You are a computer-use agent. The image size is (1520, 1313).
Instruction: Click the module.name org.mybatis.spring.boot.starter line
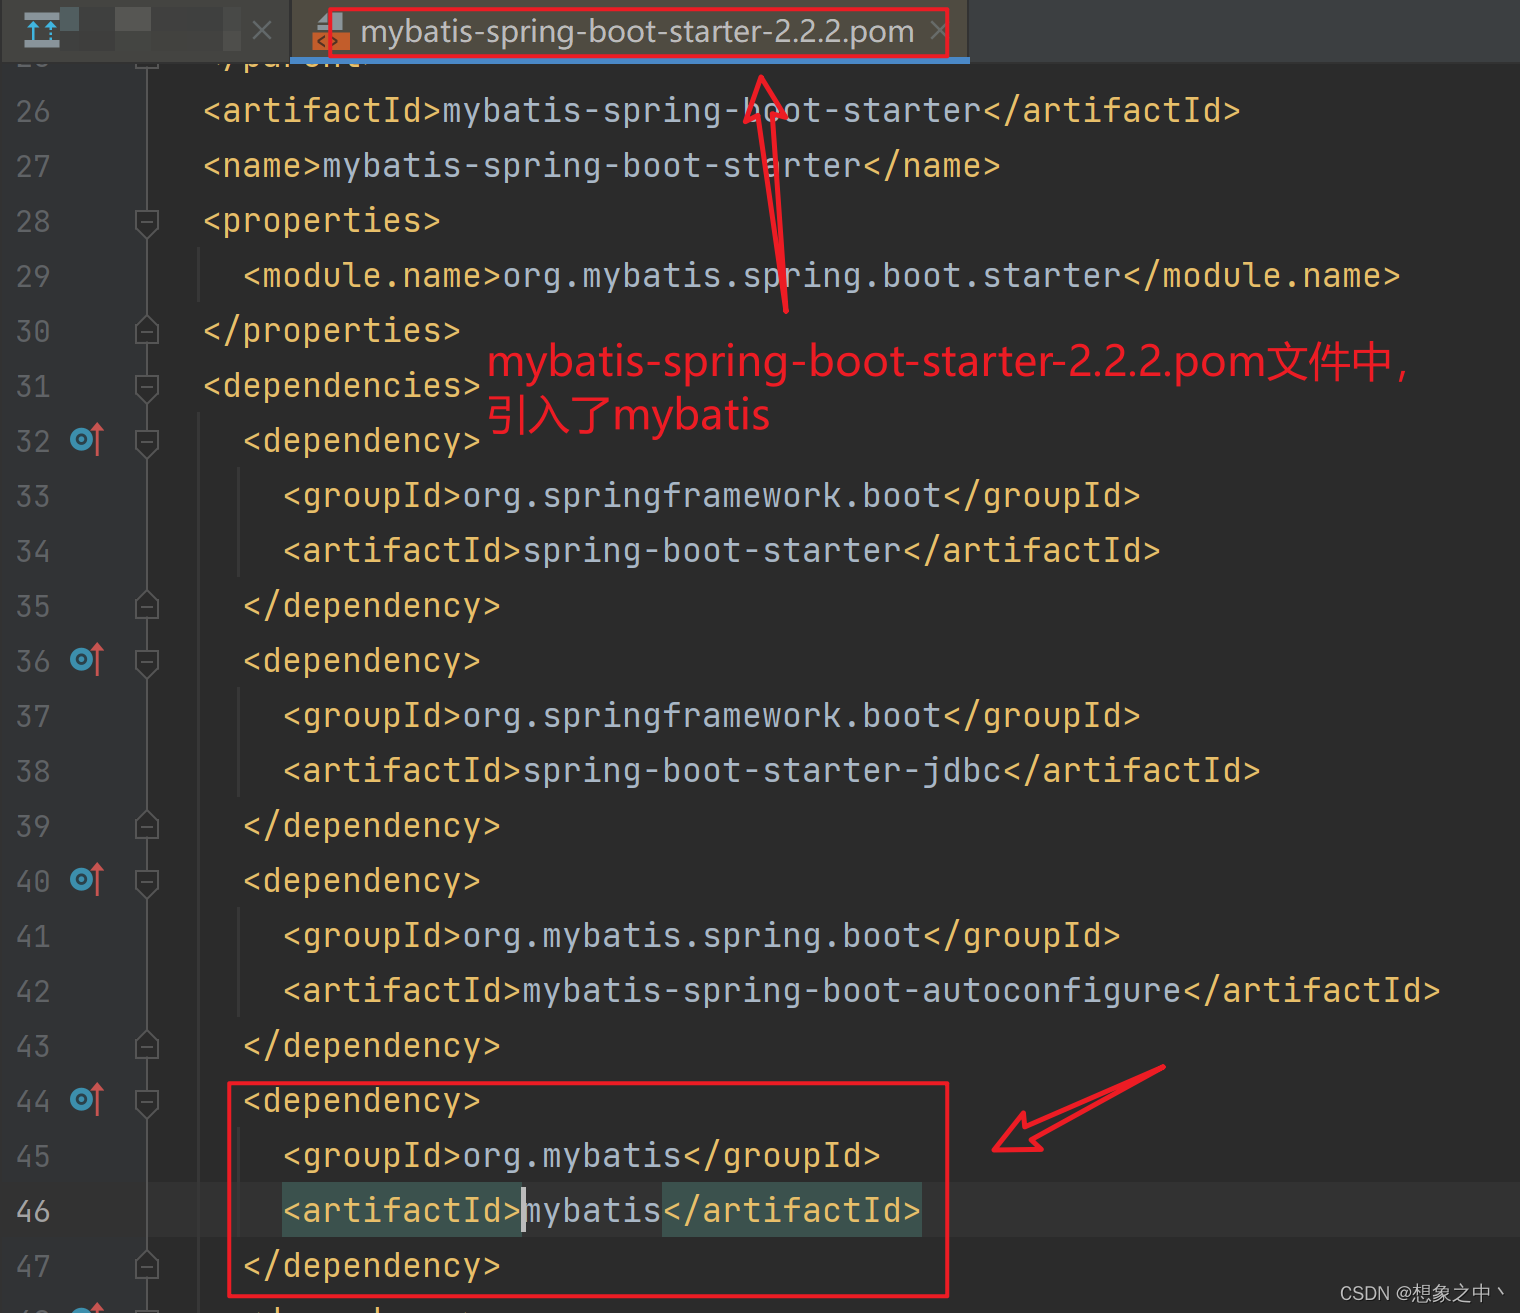(x=822, y=276)
